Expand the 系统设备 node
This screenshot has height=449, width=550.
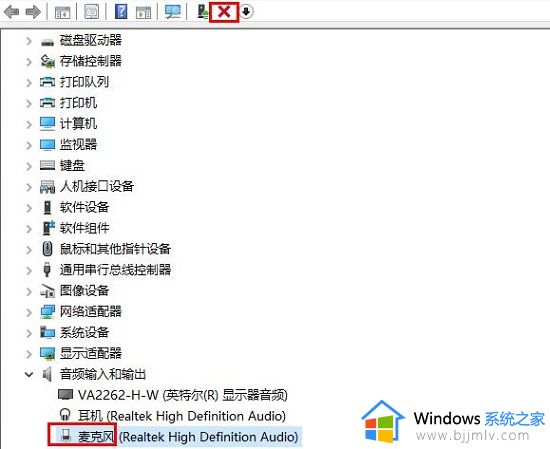29,333
